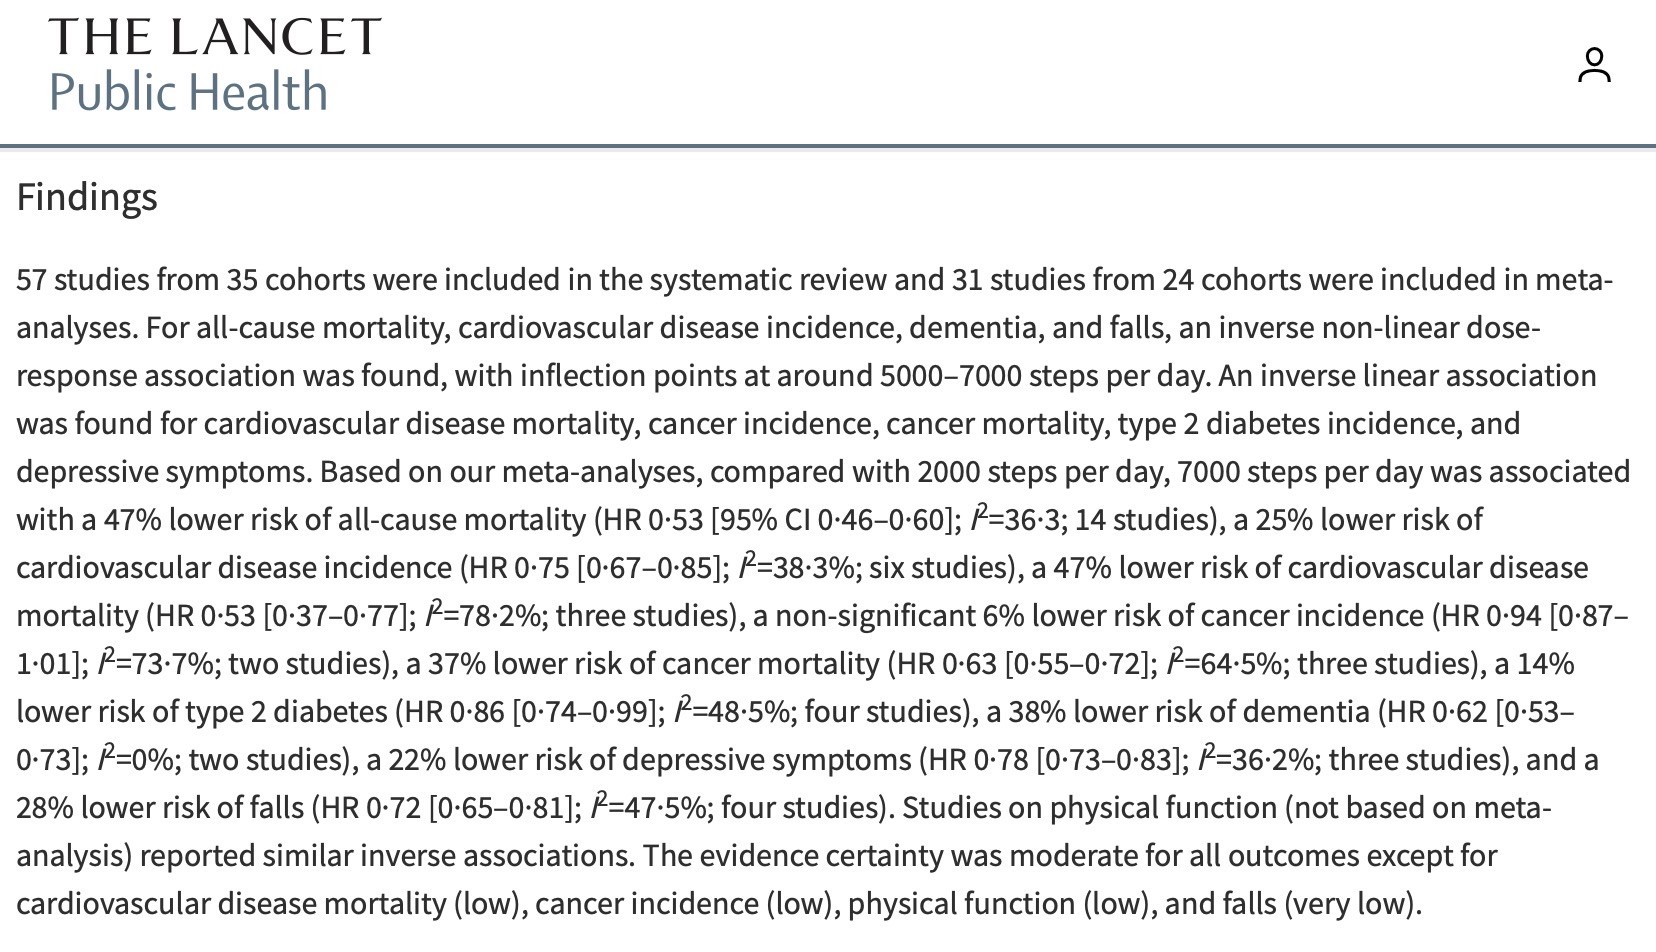
Task: Click the Findings section heading
Action: 87,197
